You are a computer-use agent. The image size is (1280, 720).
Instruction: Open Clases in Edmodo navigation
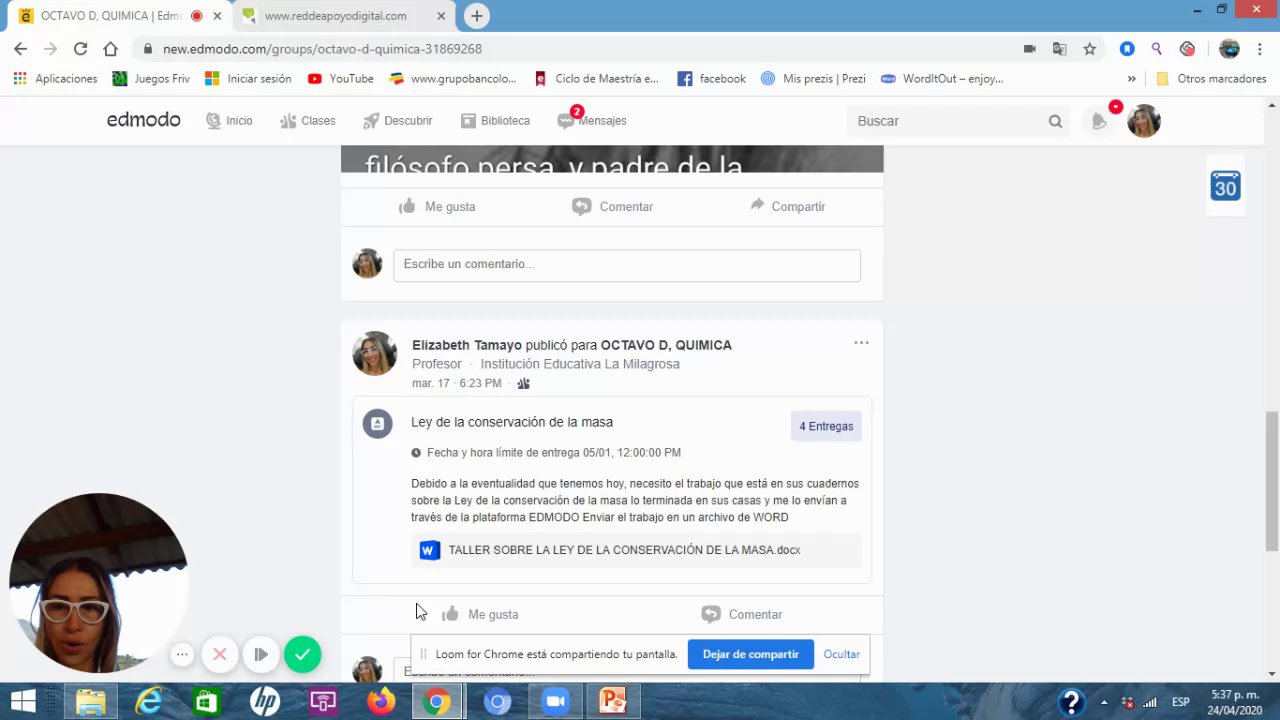click(x=308, y=120)
